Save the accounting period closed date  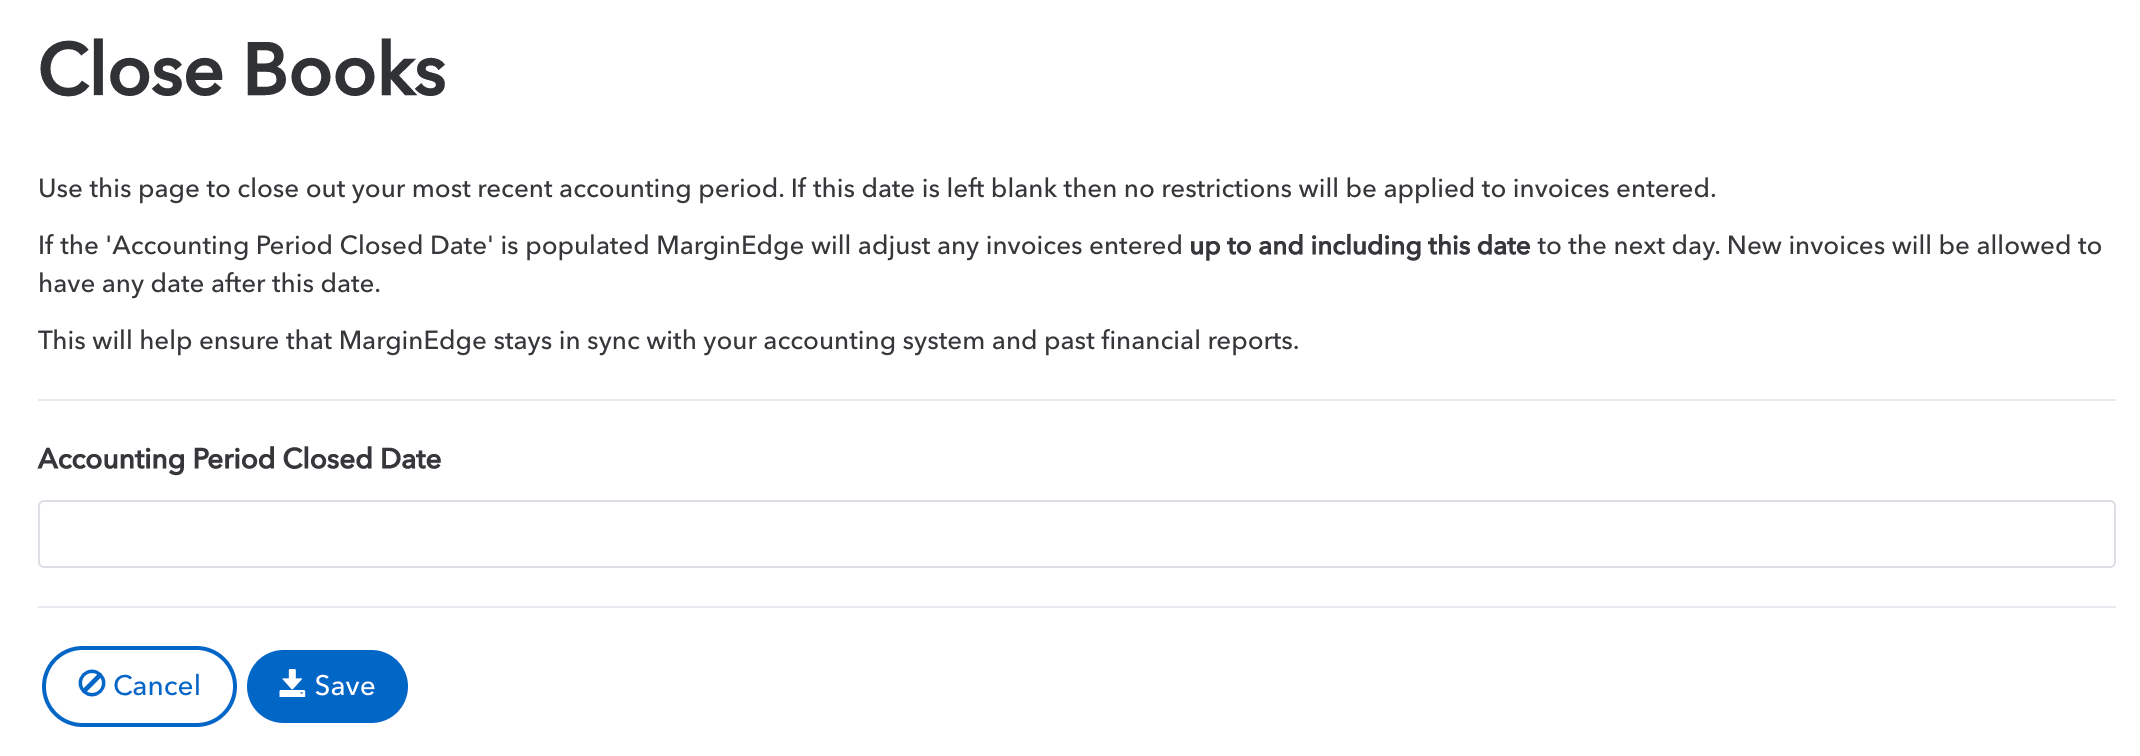(327, 686)
